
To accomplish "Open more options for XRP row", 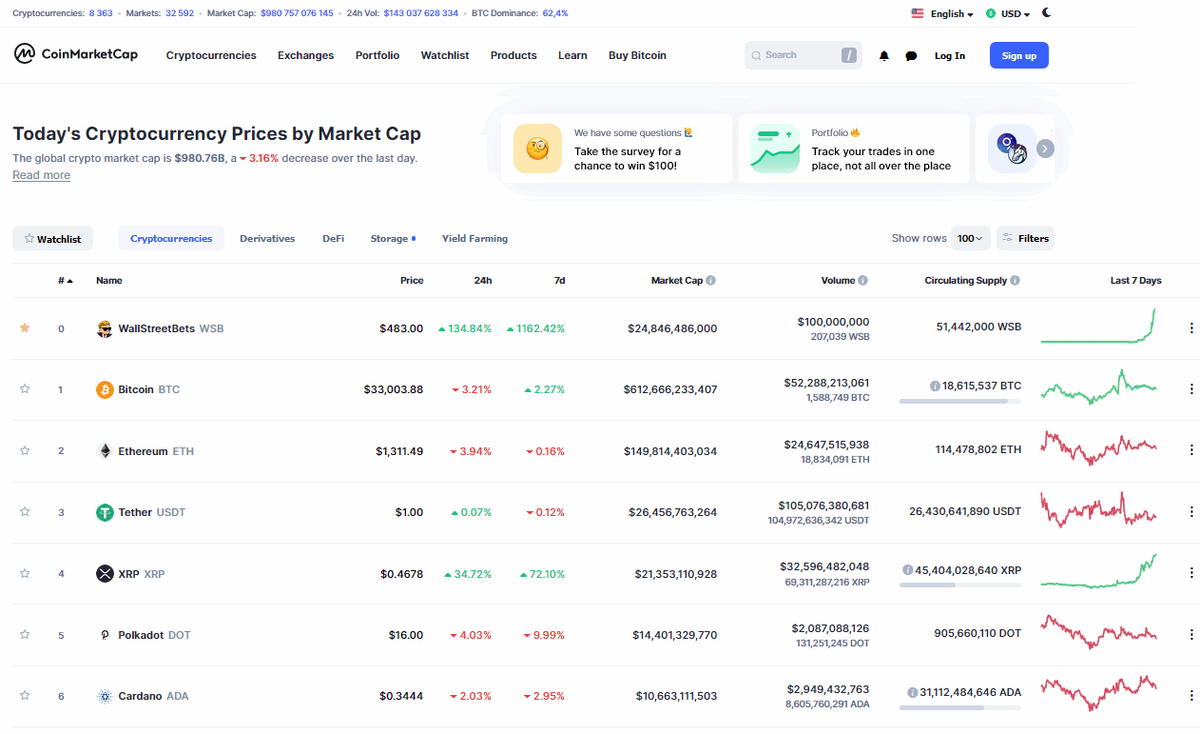I will (1191, 573).
